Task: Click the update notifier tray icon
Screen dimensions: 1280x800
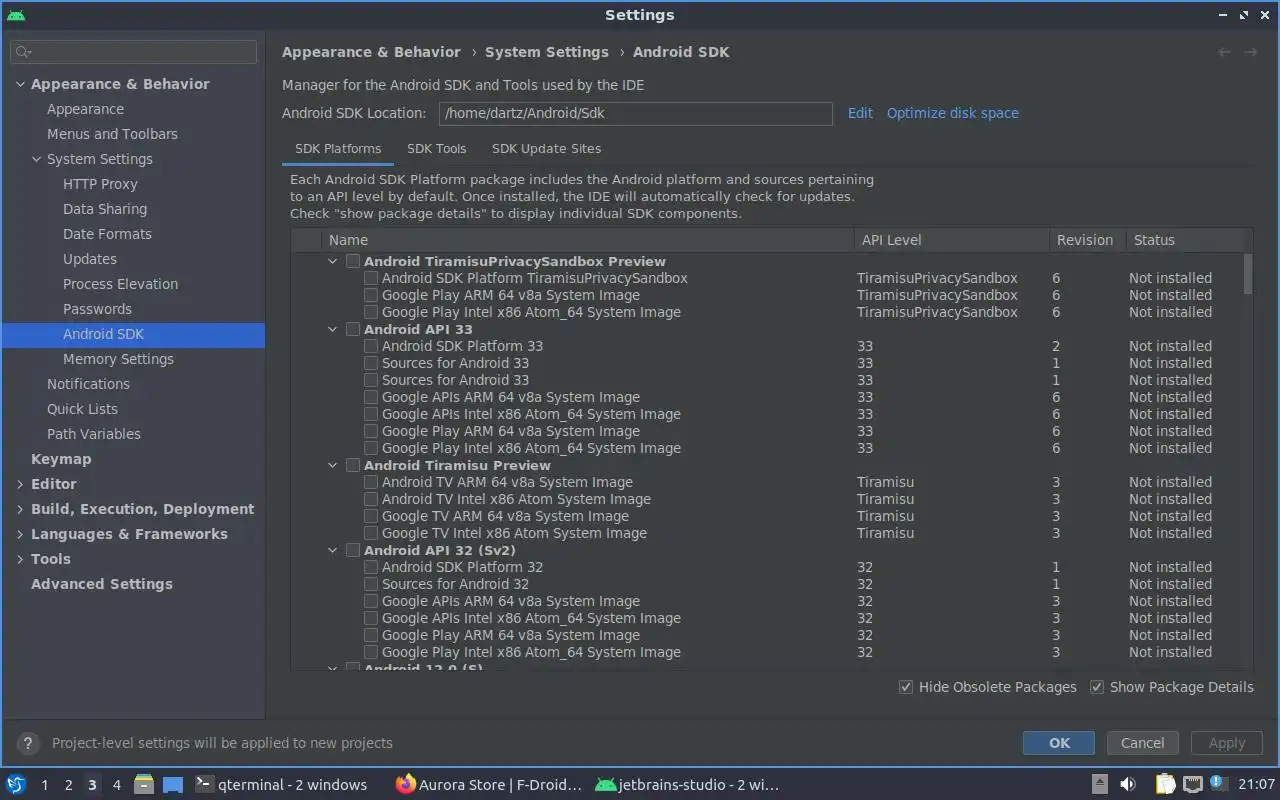Action: coord(1218,783)
